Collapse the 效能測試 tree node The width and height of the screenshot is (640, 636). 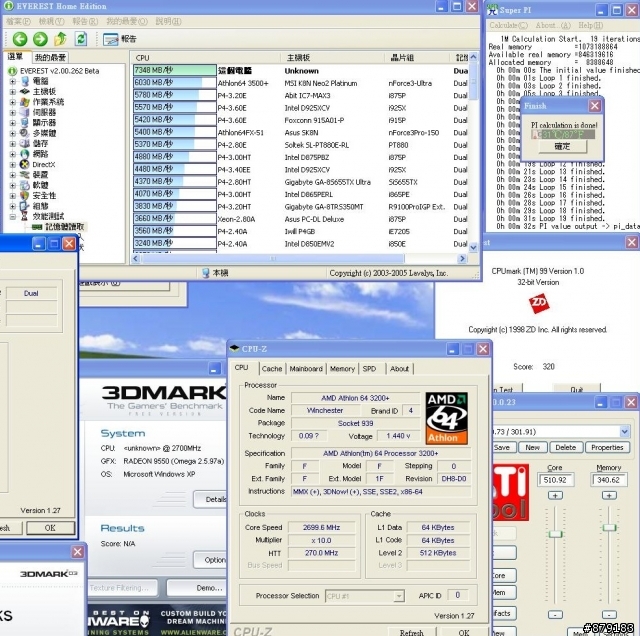(x=12, y=216)
